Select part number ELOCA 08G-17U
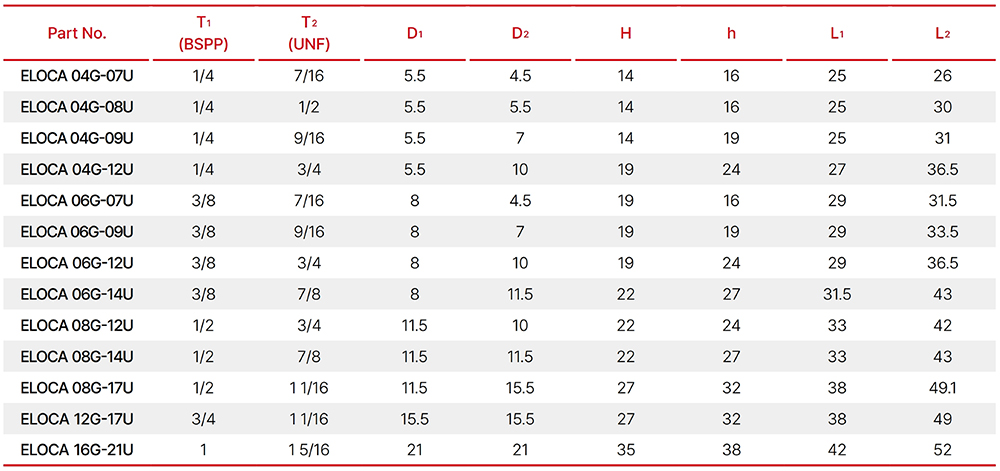This screenshot has height=471, width=1000. (77, 388)
